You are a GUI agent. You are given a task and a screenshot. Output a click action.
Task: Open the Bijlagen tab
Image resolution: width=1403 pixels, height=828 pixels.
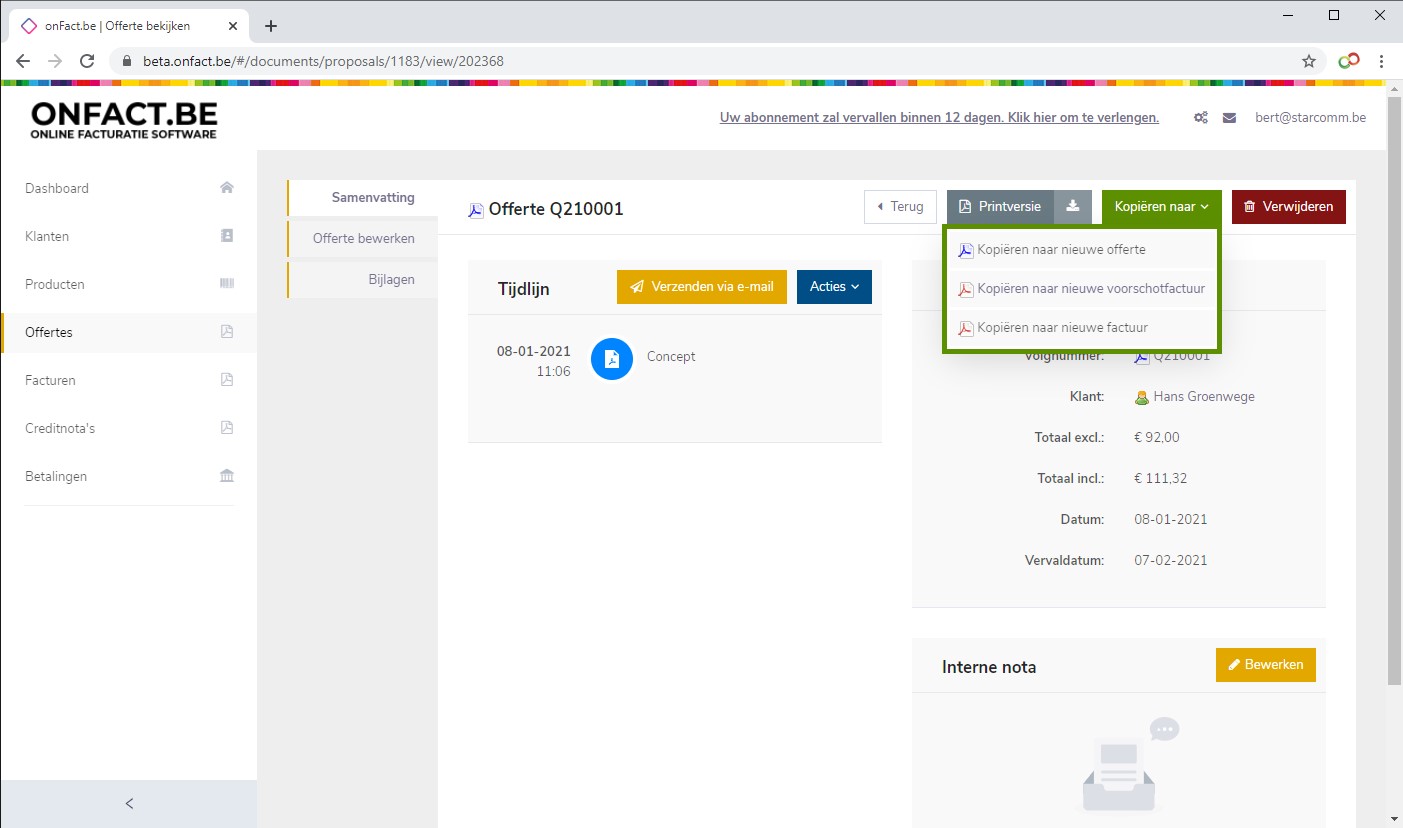coord(391,280)
